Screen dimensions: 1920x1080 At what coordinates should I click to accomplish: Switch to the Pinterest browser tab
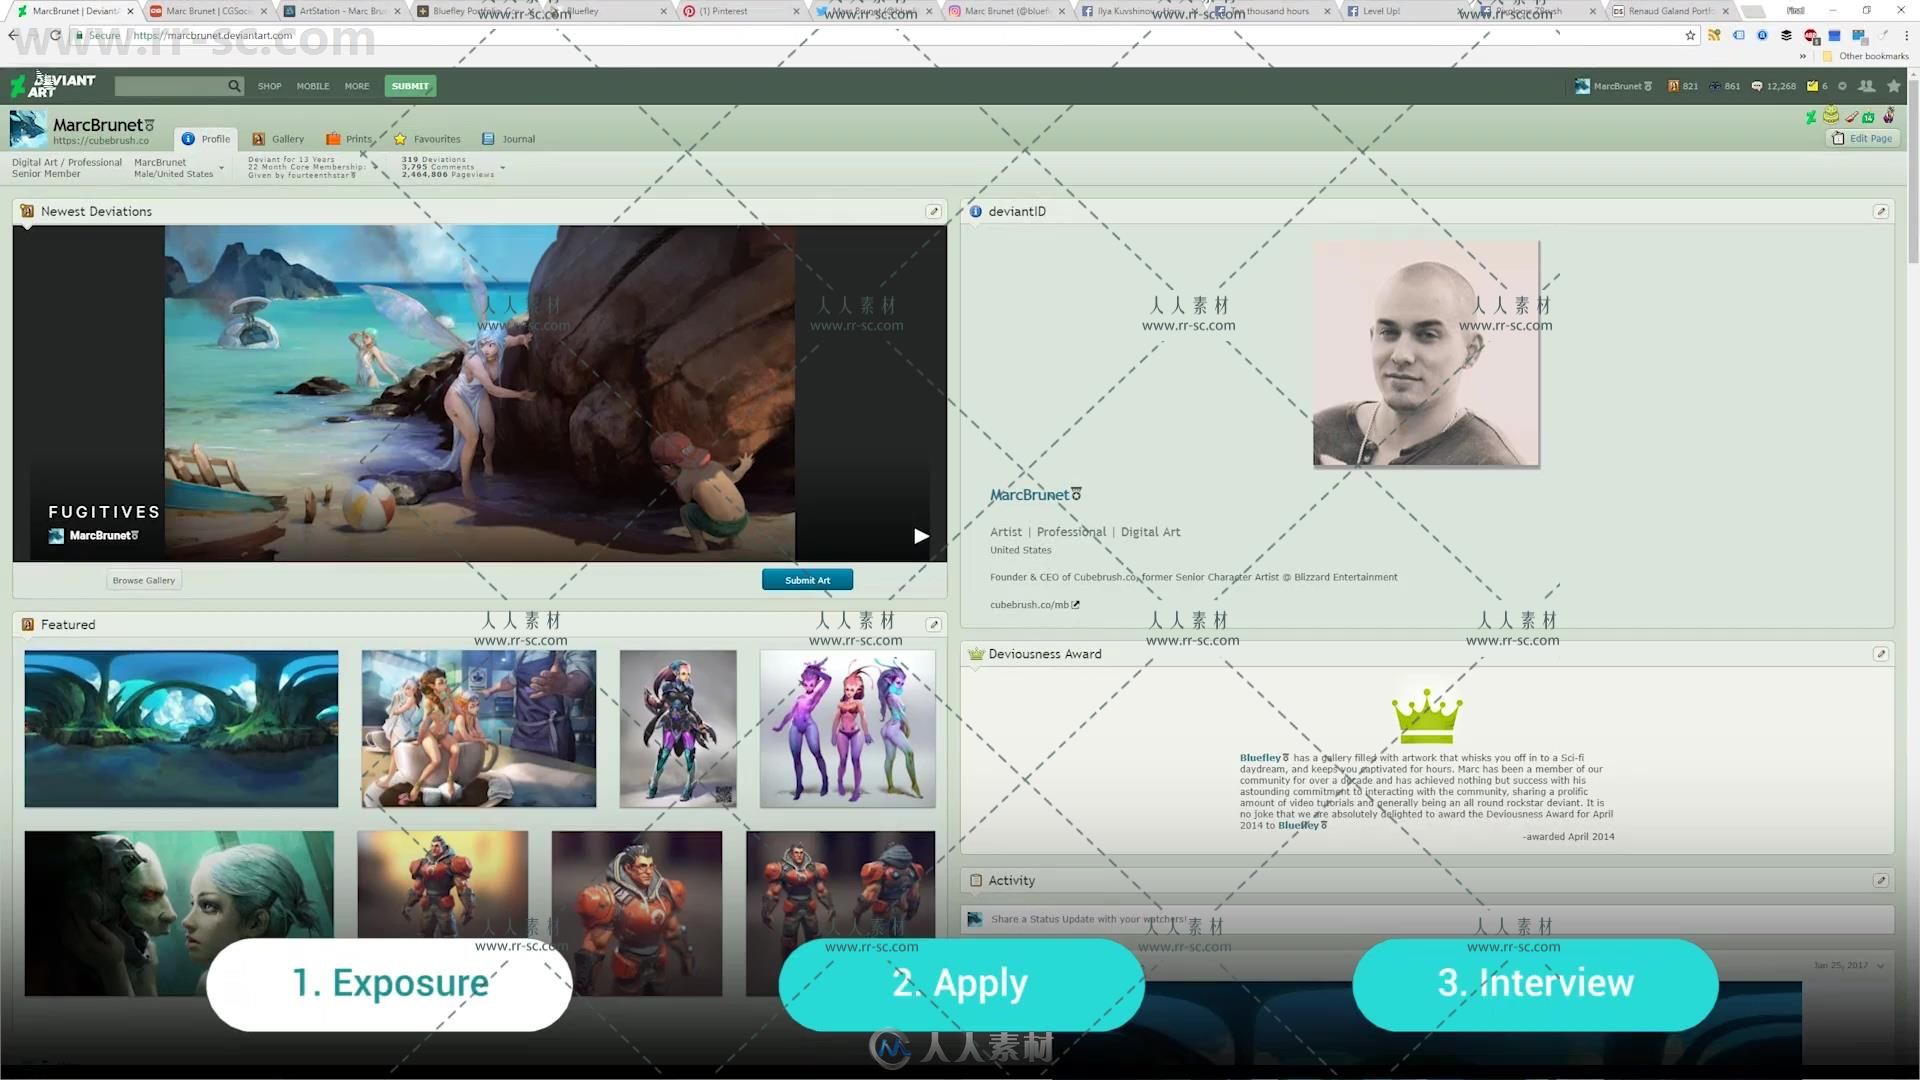(x=741, y=11)
